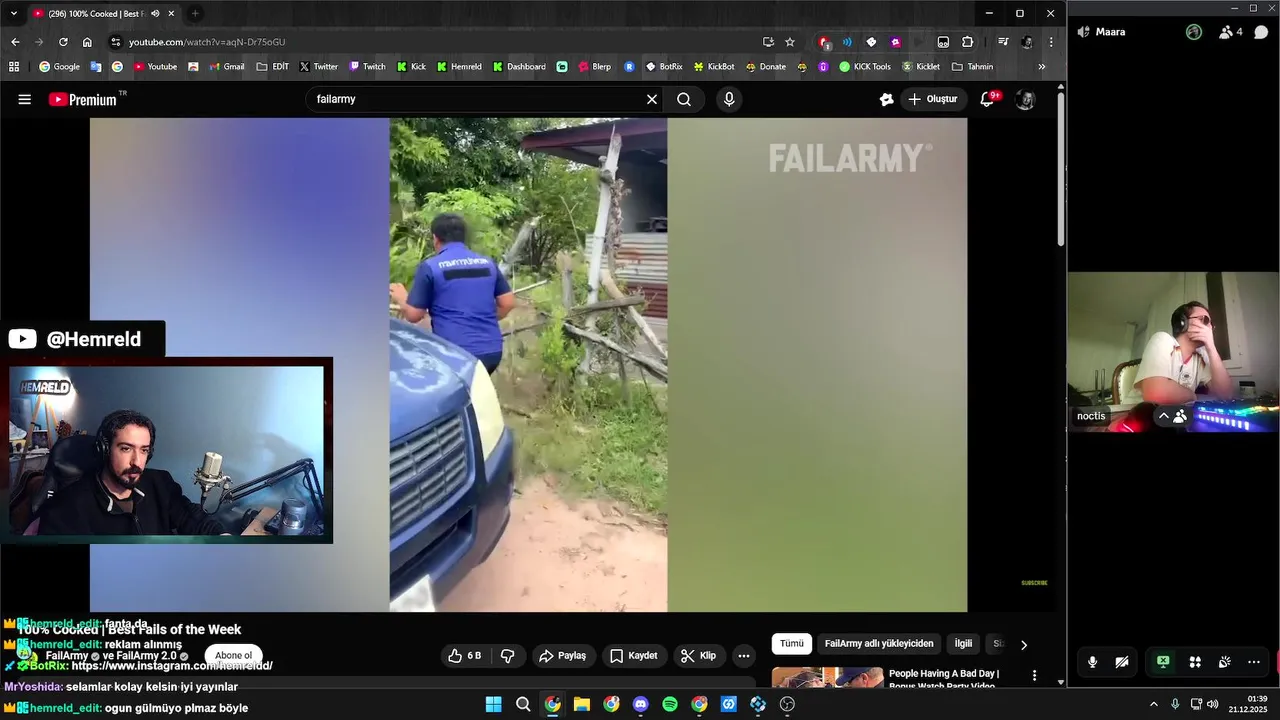Image resolution: width=1280 pixels, height=720 pixels.
Task: Open the Tahmin bookmarks folder
Action: pyautogui.click(x=973, y=67)
